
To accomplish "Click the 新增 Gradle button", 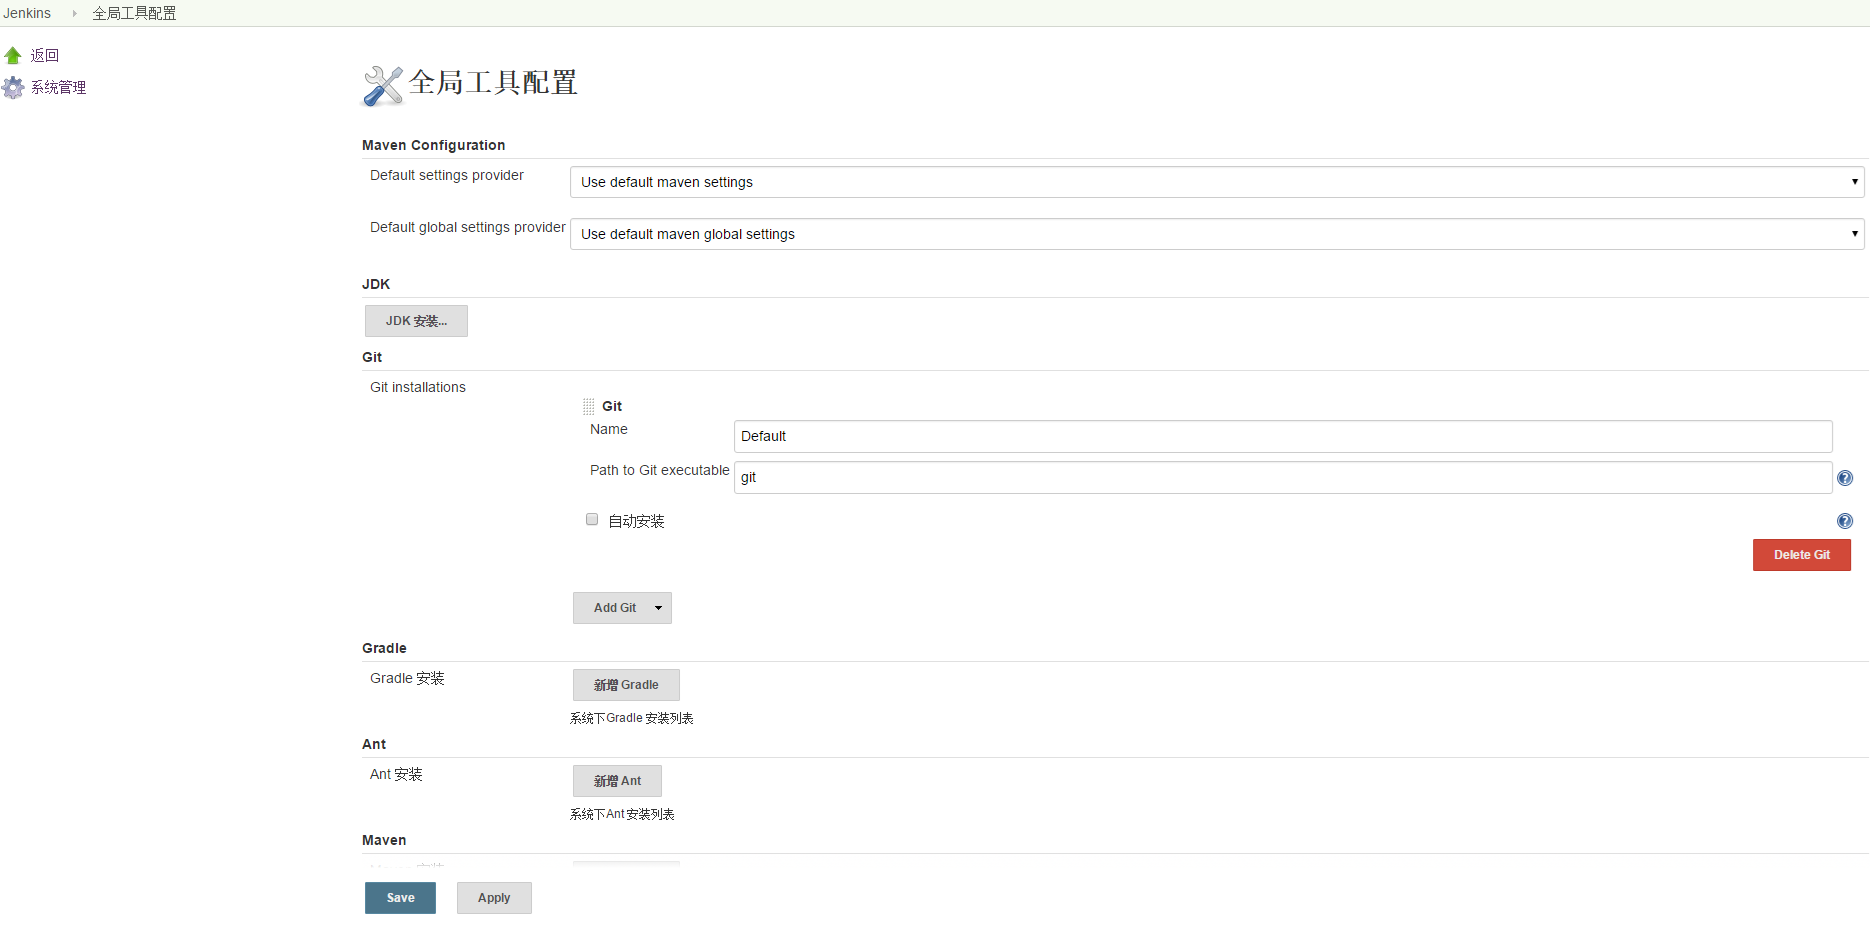I will point(626,685).
